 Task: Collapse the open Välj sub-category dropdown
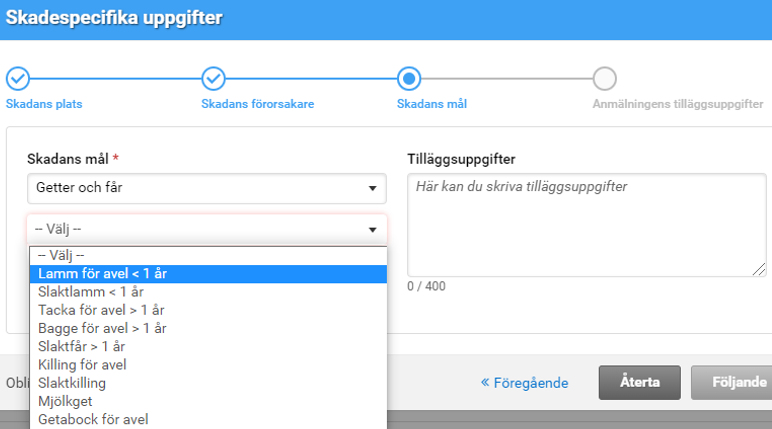[206, 229]
